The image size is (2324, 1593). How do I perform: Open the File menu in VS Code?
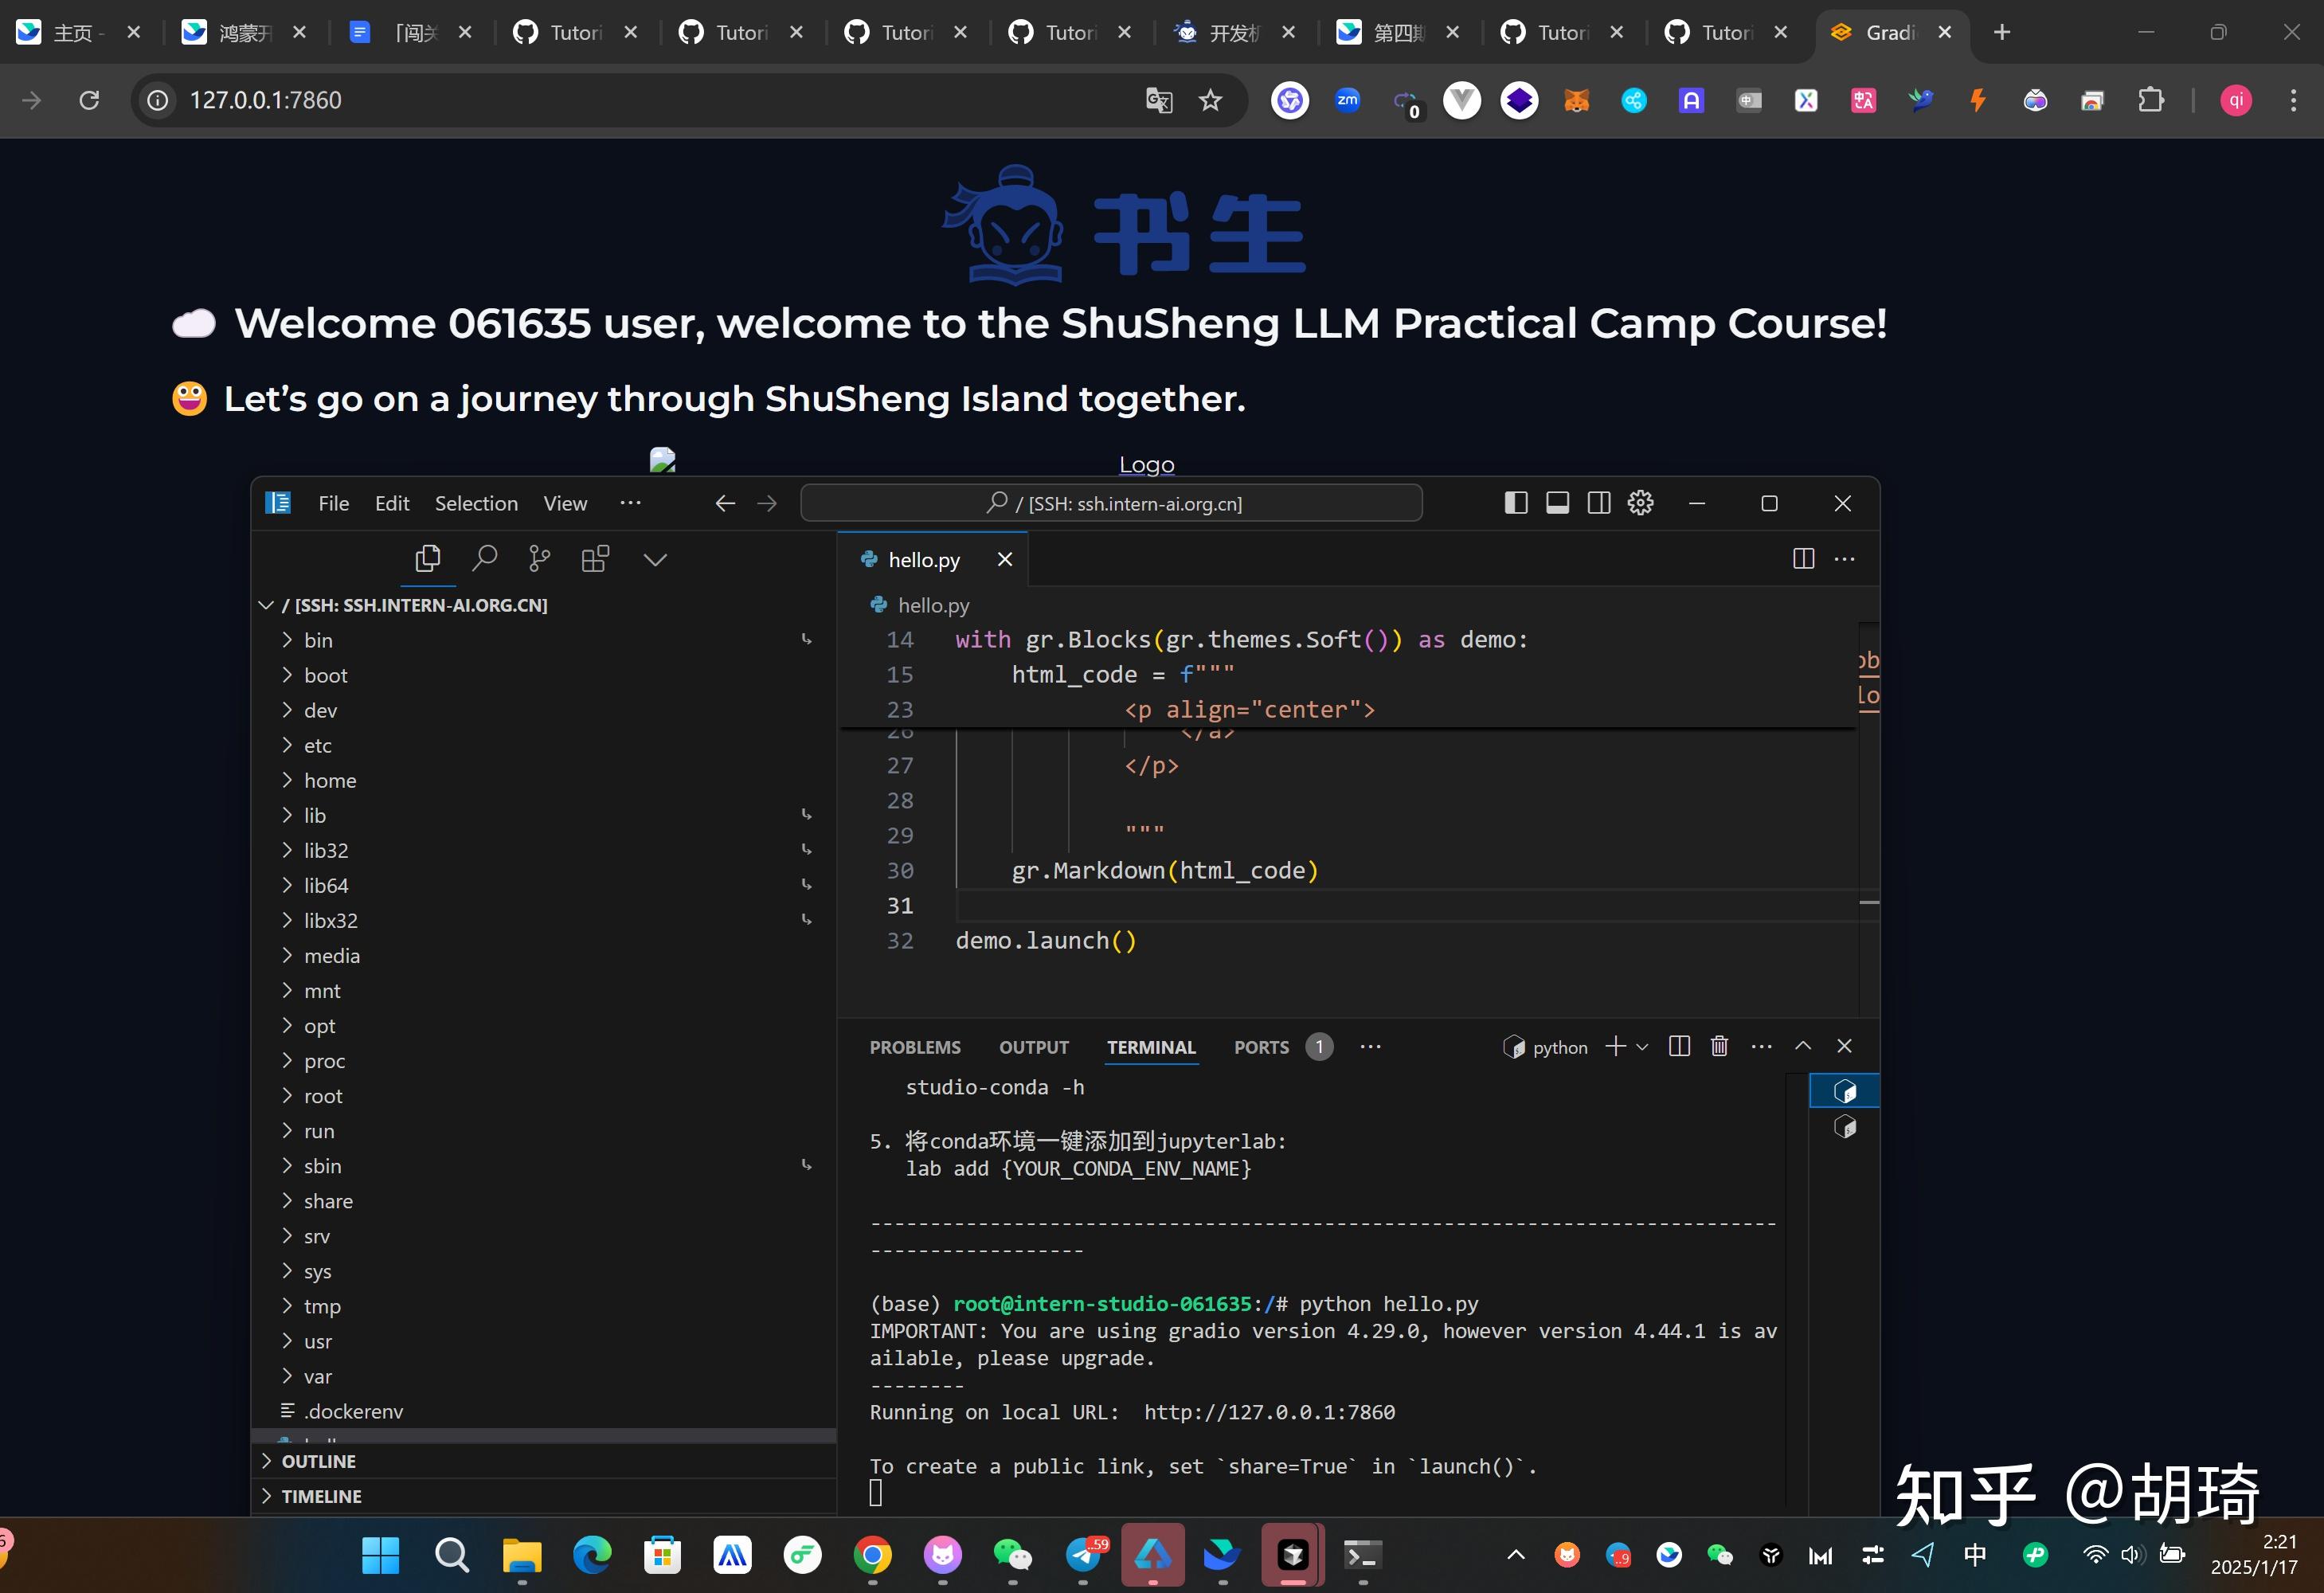click(x=334, y=503)
